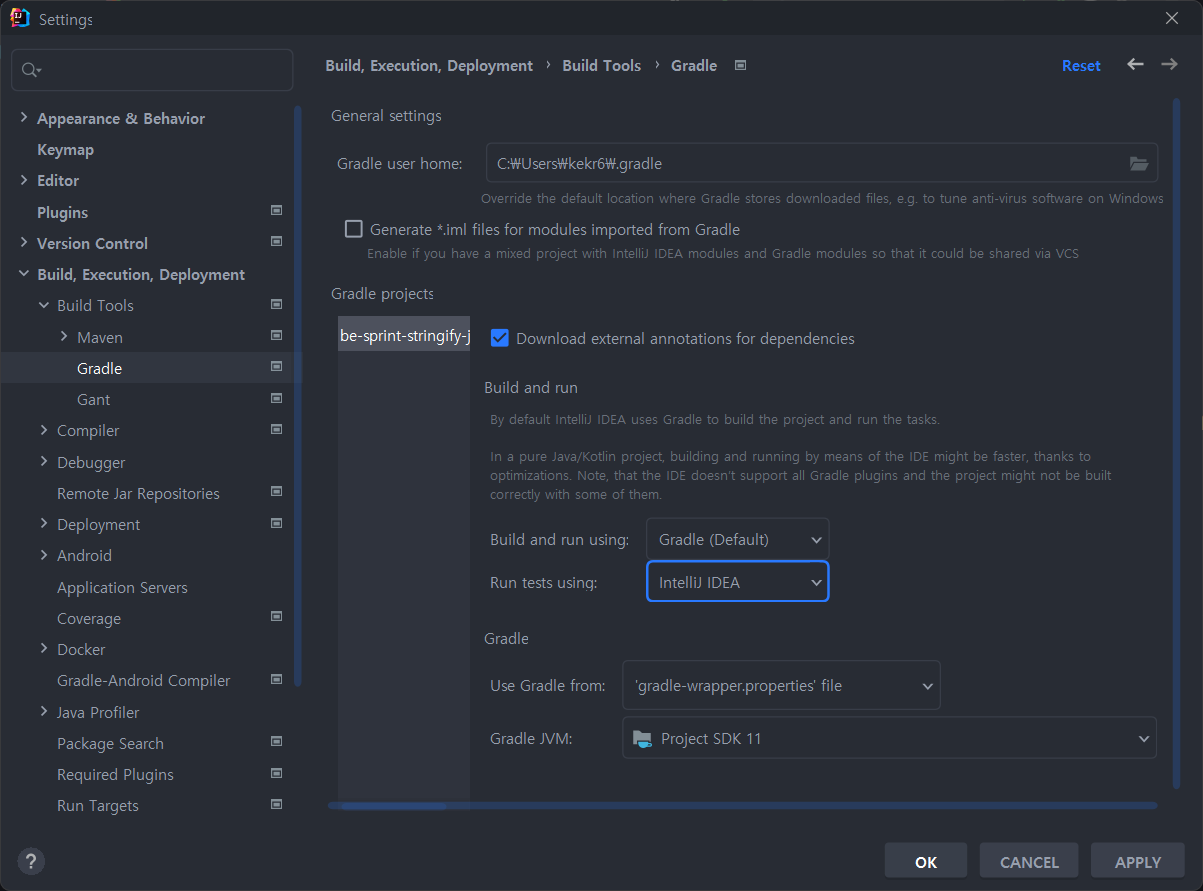This screenshot has height=891, width=1203.
Task: Focus the settings search field
Action: (152, 70)
